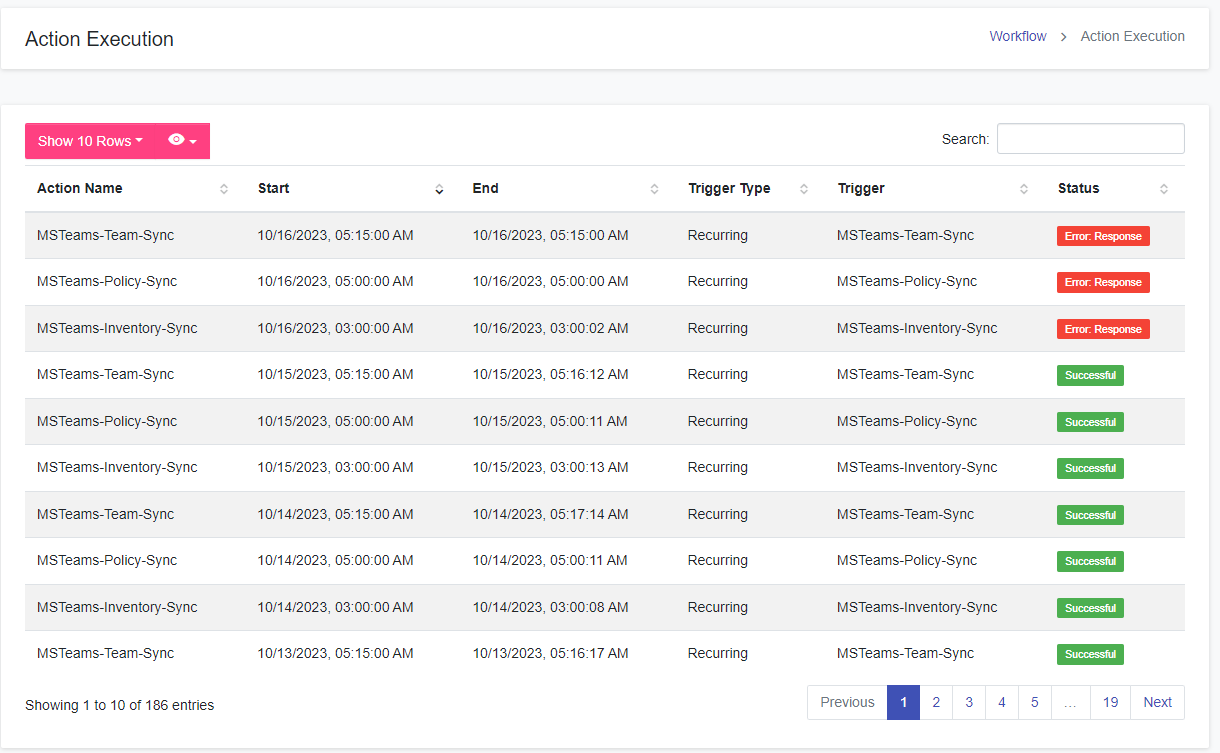The image size is (1220, 753).
Task: Select Action Name MSTeams-Team-Sync in 10/14 05:15 row
Action: coord(105,514)
